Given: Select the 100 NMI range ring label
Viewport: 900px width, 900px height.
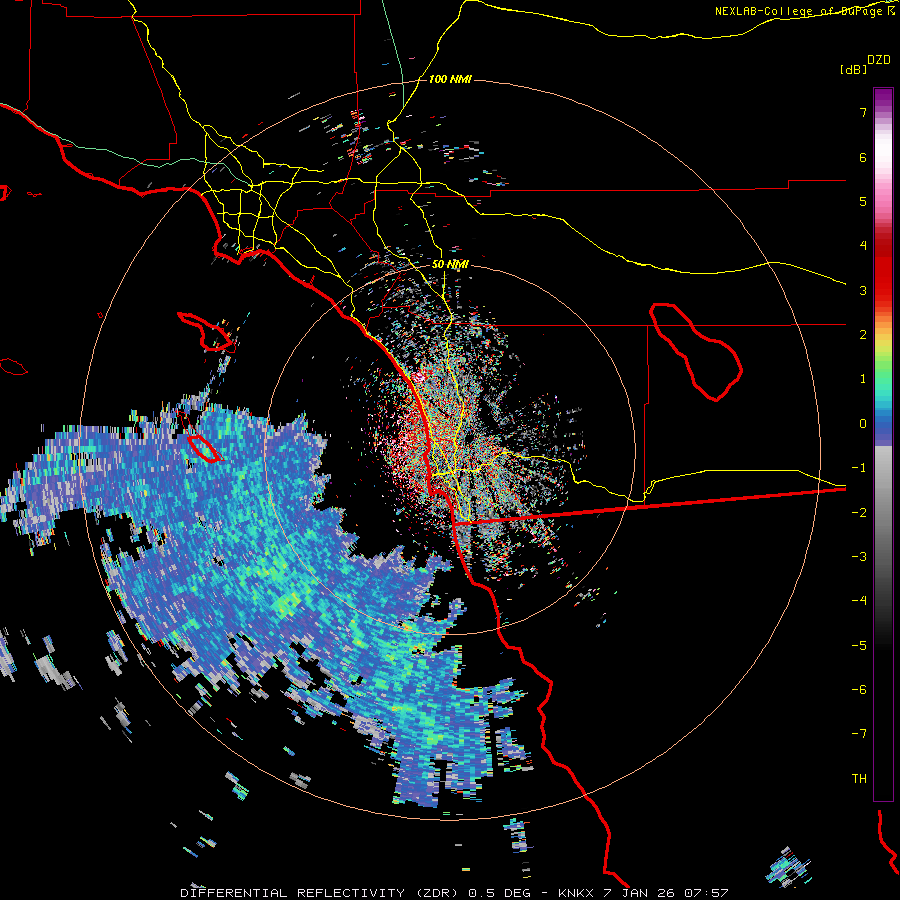Looking at the screenshot, I should coord(450,79).
